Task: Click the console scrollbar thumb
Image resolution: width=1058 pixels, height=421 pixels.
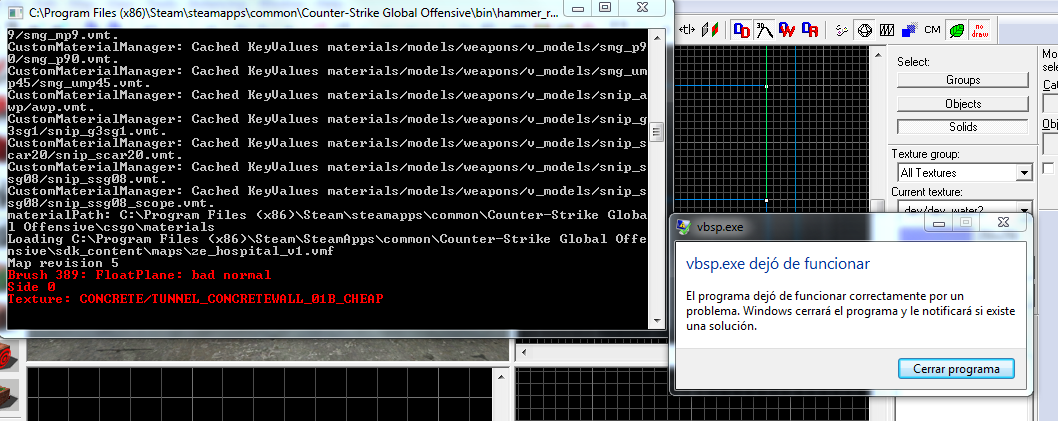Action: 655,130
